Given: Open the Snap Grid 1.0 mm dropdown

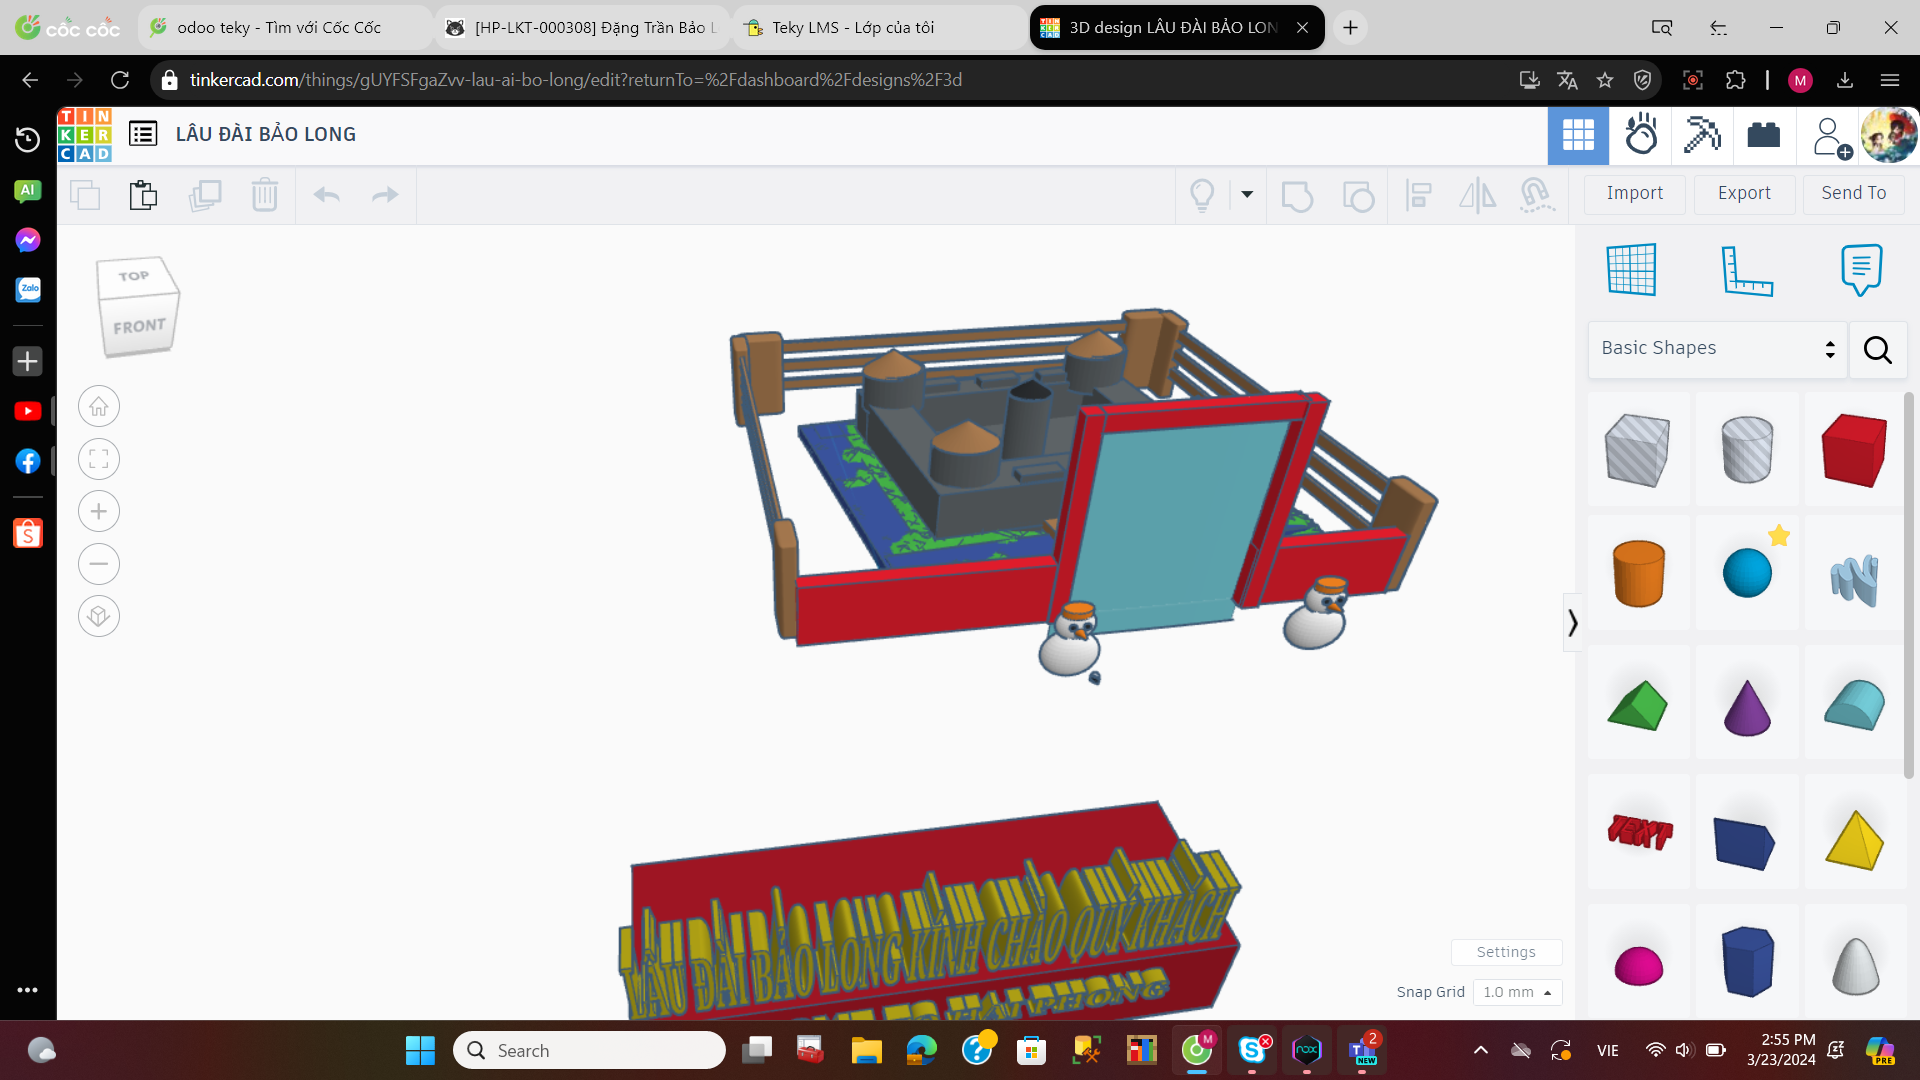Looking at the screenshot, I should [1517, 992].
